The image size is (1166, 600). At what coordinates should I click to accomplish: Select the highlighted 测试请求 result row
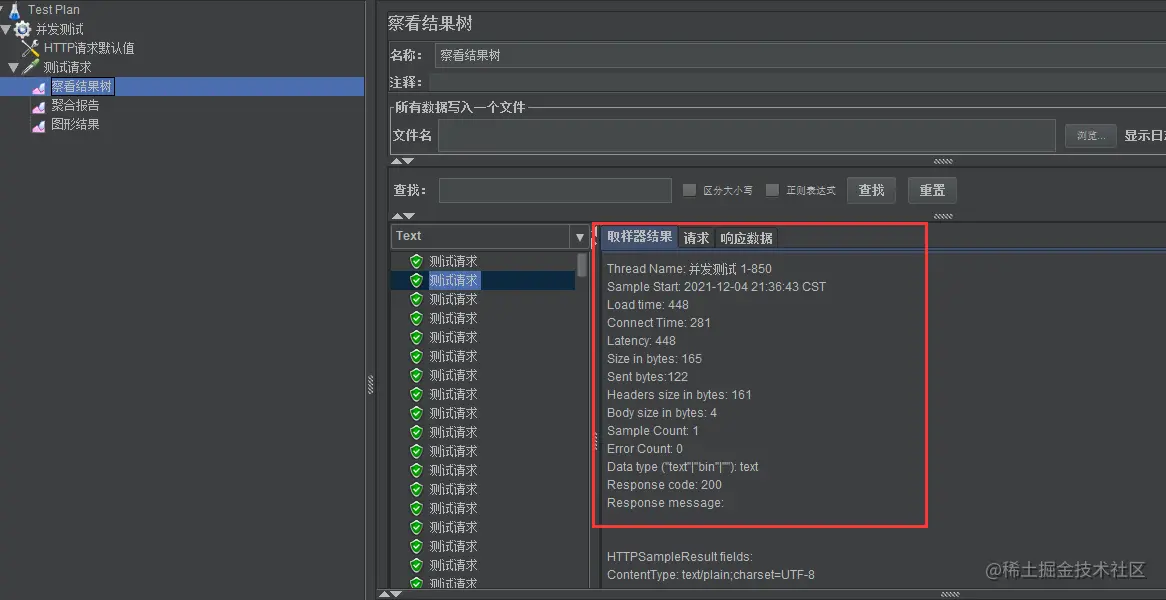point(483,280)
